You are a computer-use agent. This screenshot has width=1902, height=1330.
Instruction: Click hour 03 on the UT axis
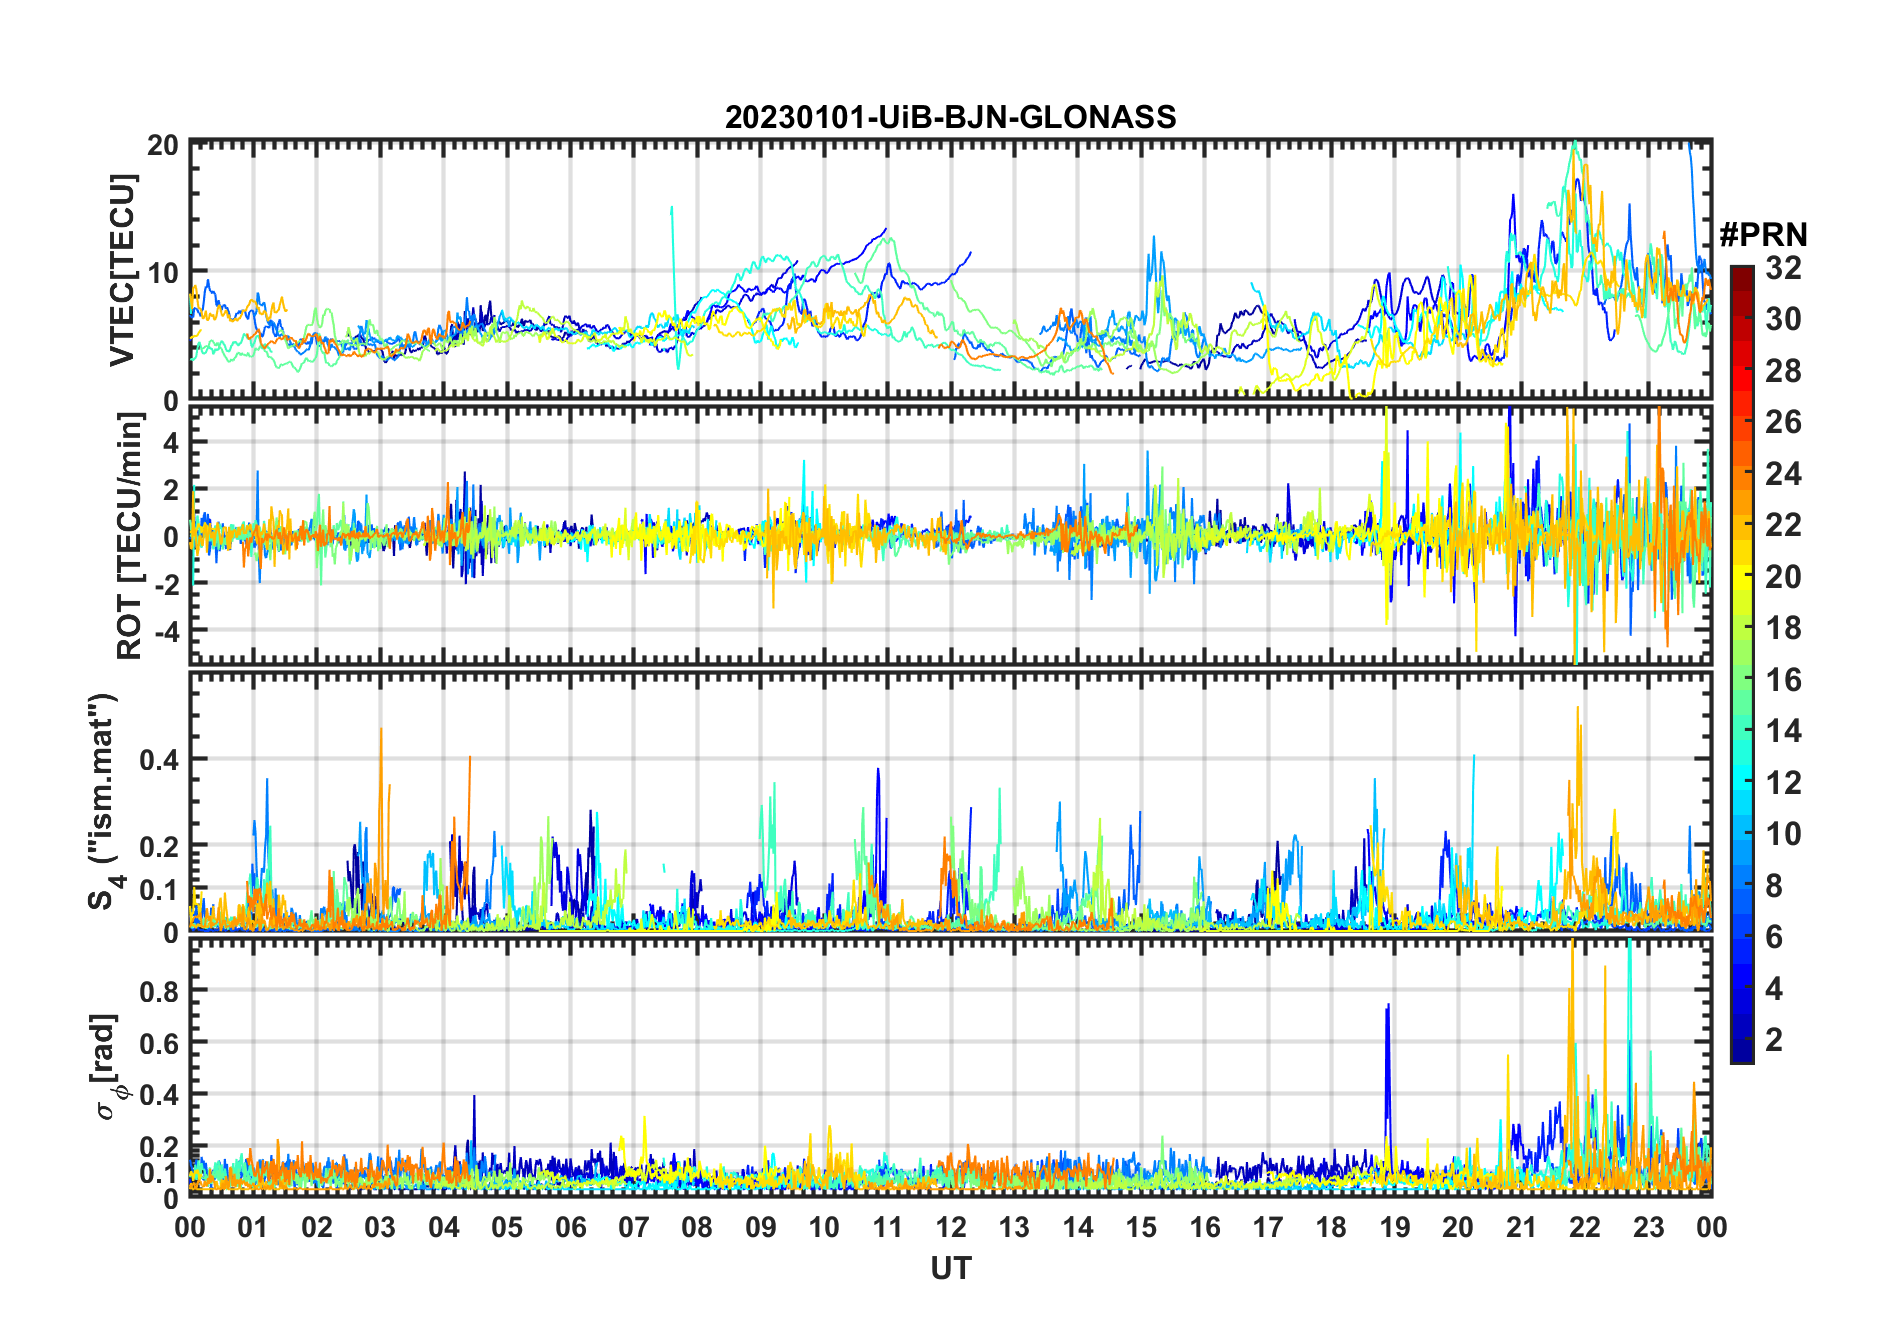[380, 1227]
